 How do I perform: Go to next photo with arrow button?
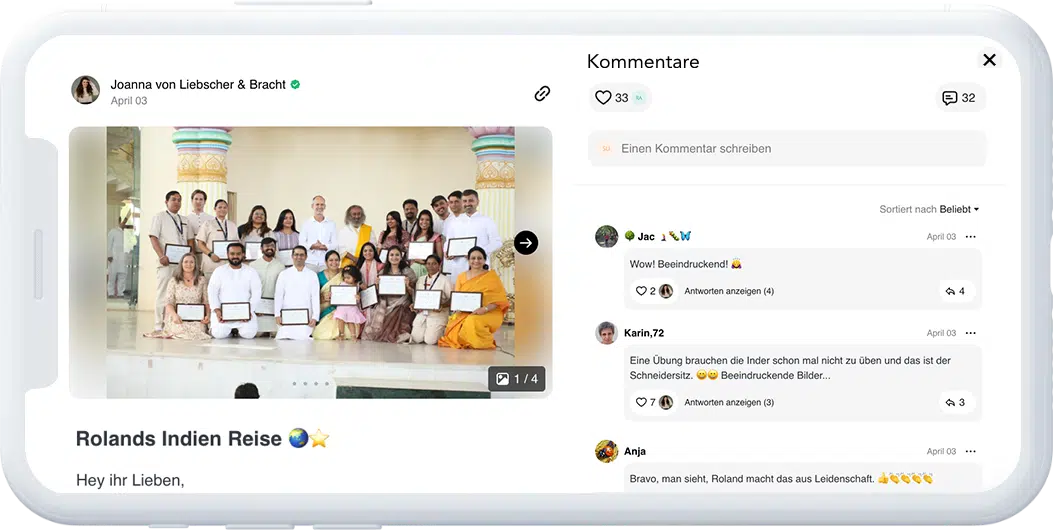pyautogui.click(x=526, y=243)
